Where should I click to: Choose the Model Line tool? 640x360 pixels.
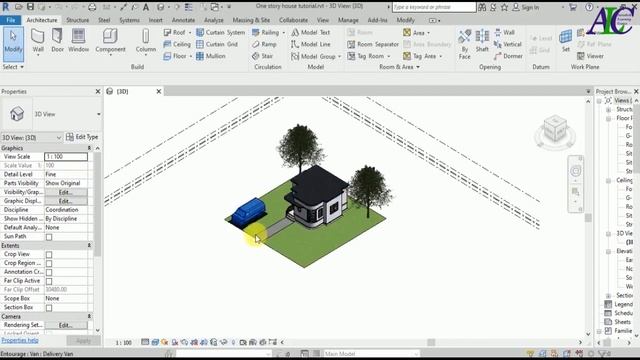(311, 44)
